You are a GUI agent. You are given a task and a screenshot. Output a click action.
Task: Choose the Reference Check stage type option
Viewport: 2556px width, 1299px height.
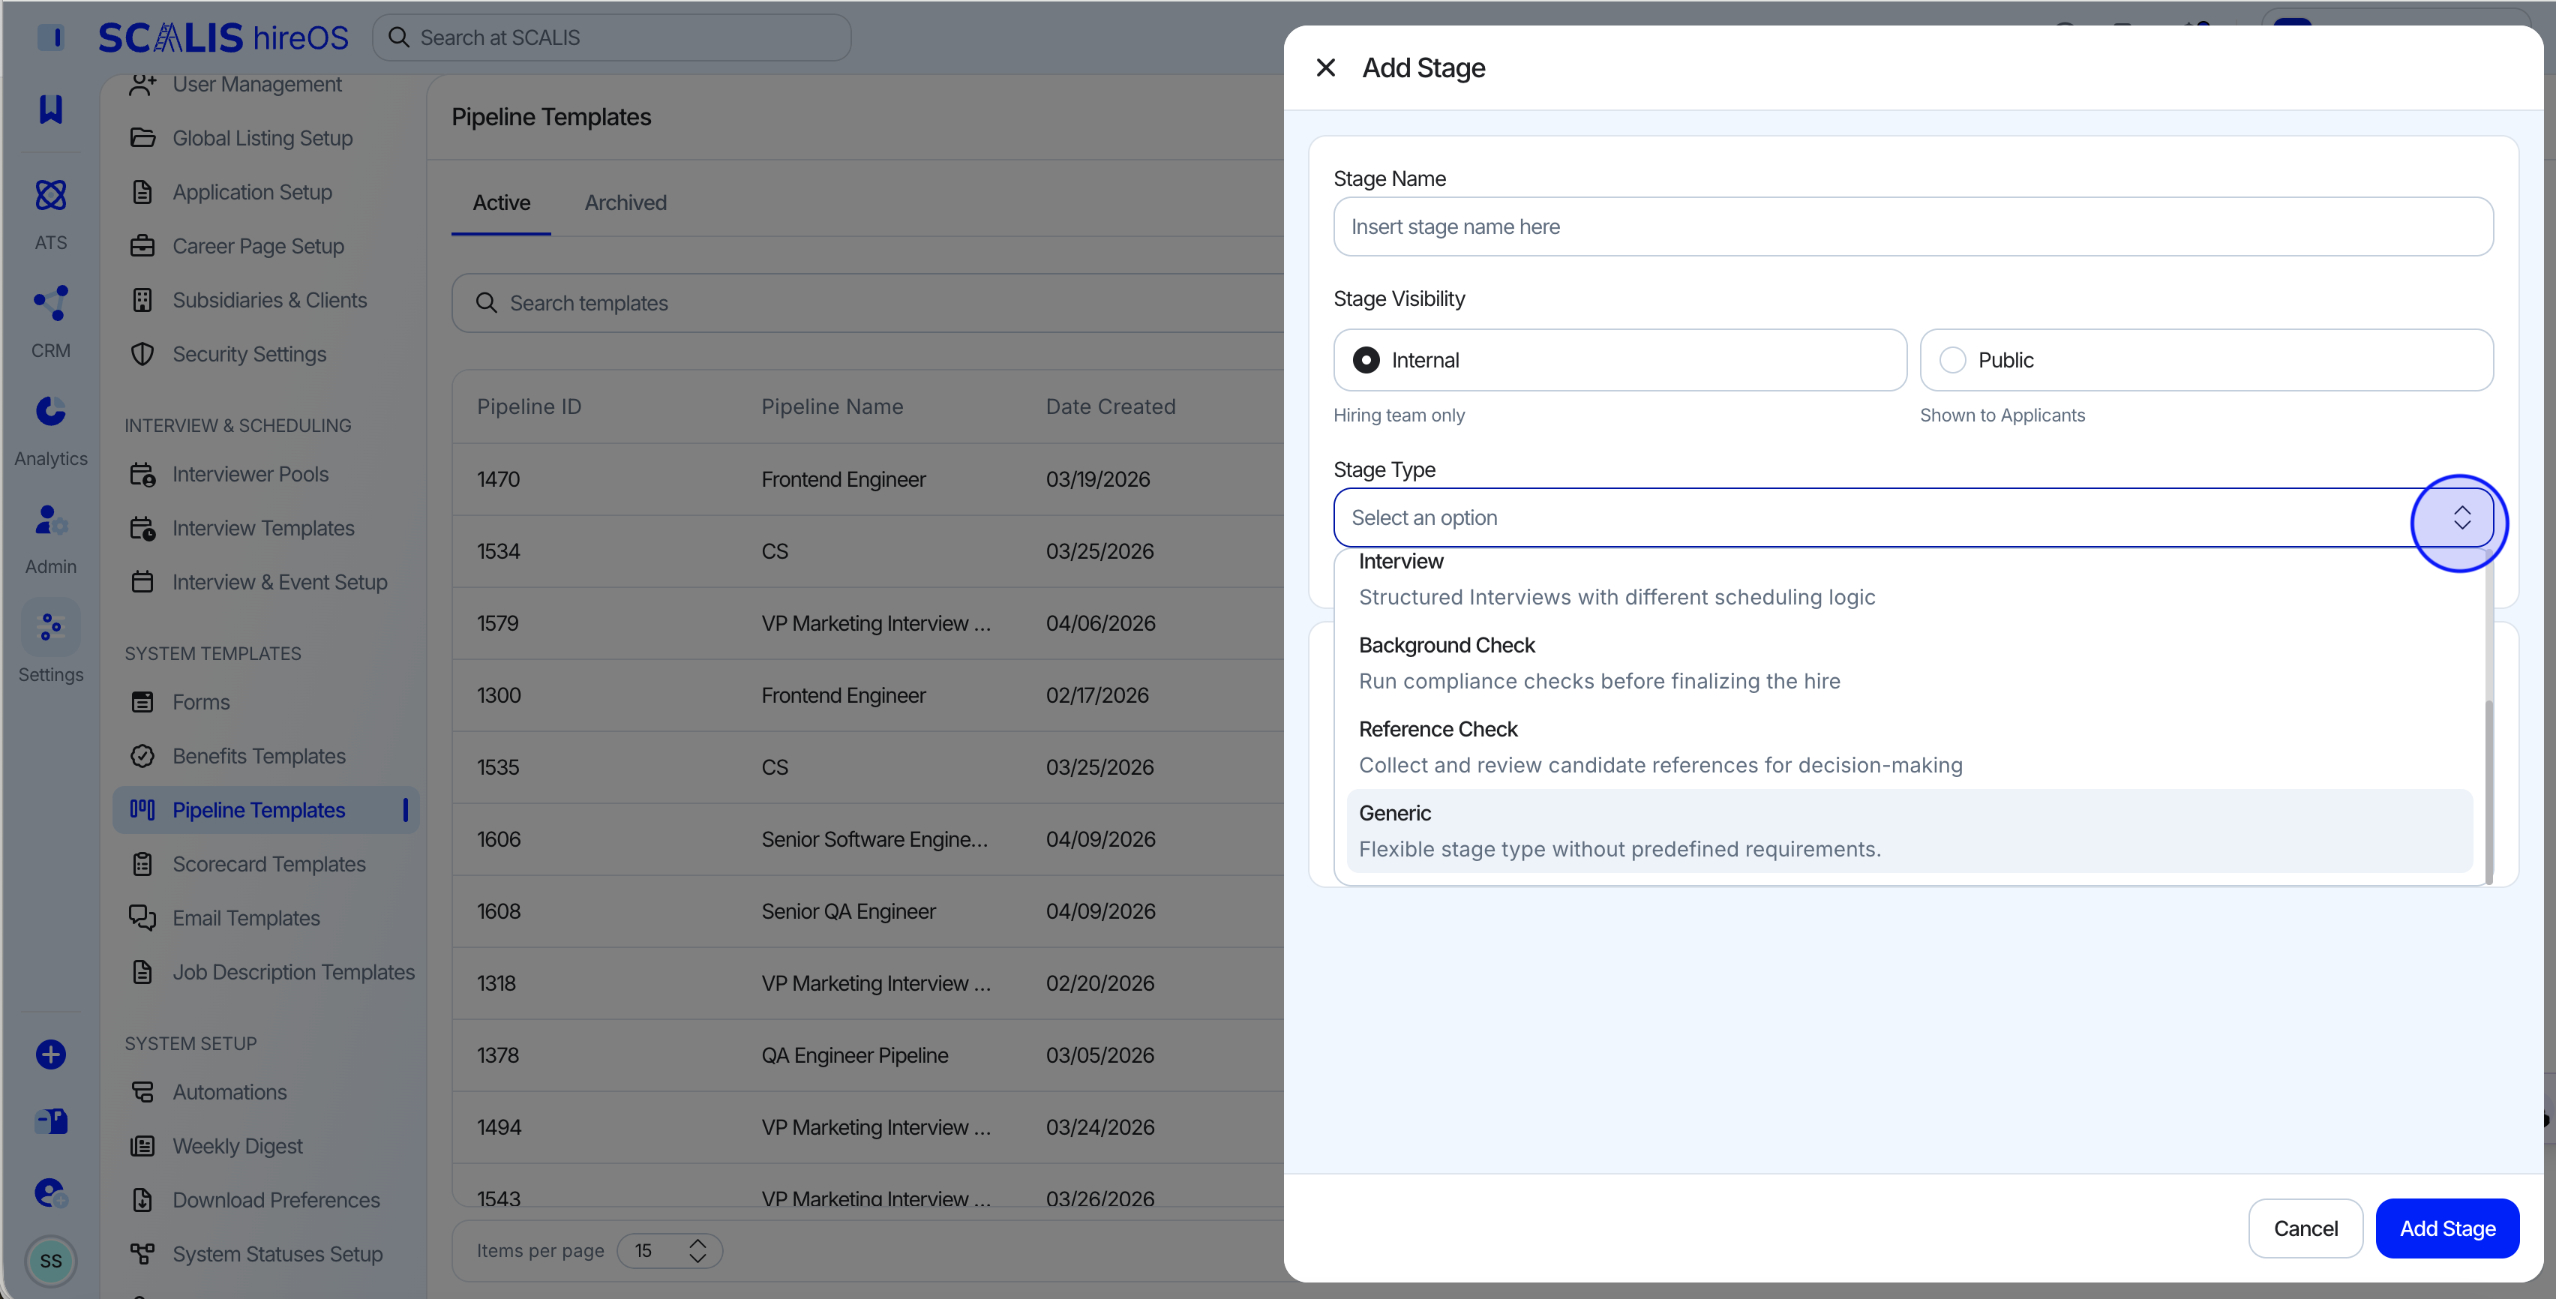pyautogui.click(x=1909, y=747)
